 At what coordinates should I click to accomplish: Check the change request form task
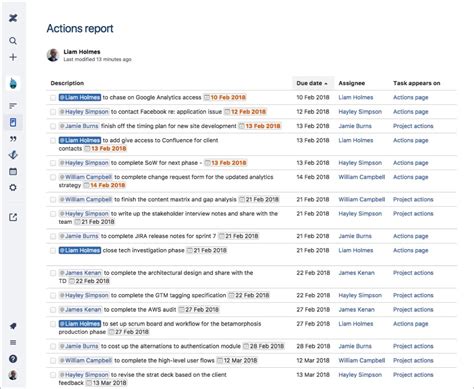53,177
